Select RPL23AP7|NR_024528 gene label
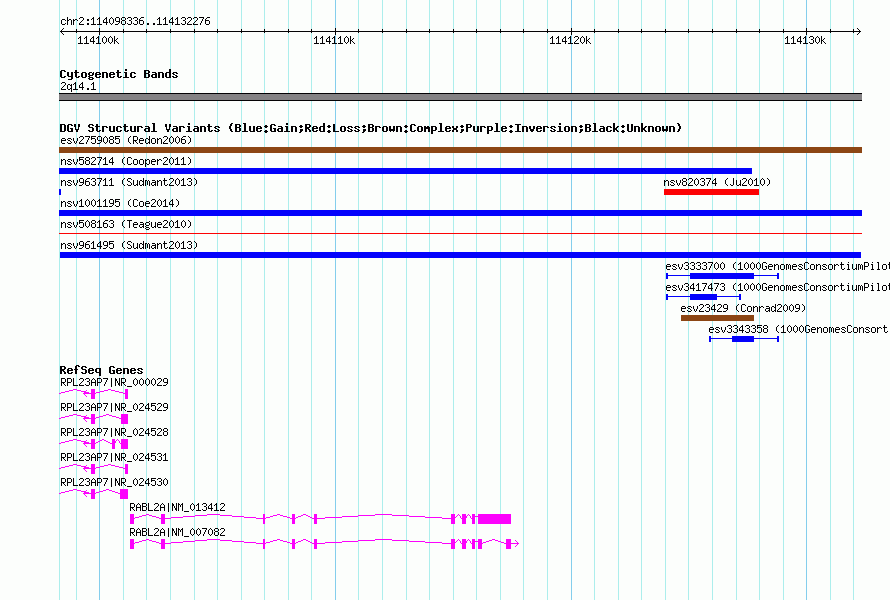Image resolution: width=890 pixels, height=600 pixels. point(114,433)
